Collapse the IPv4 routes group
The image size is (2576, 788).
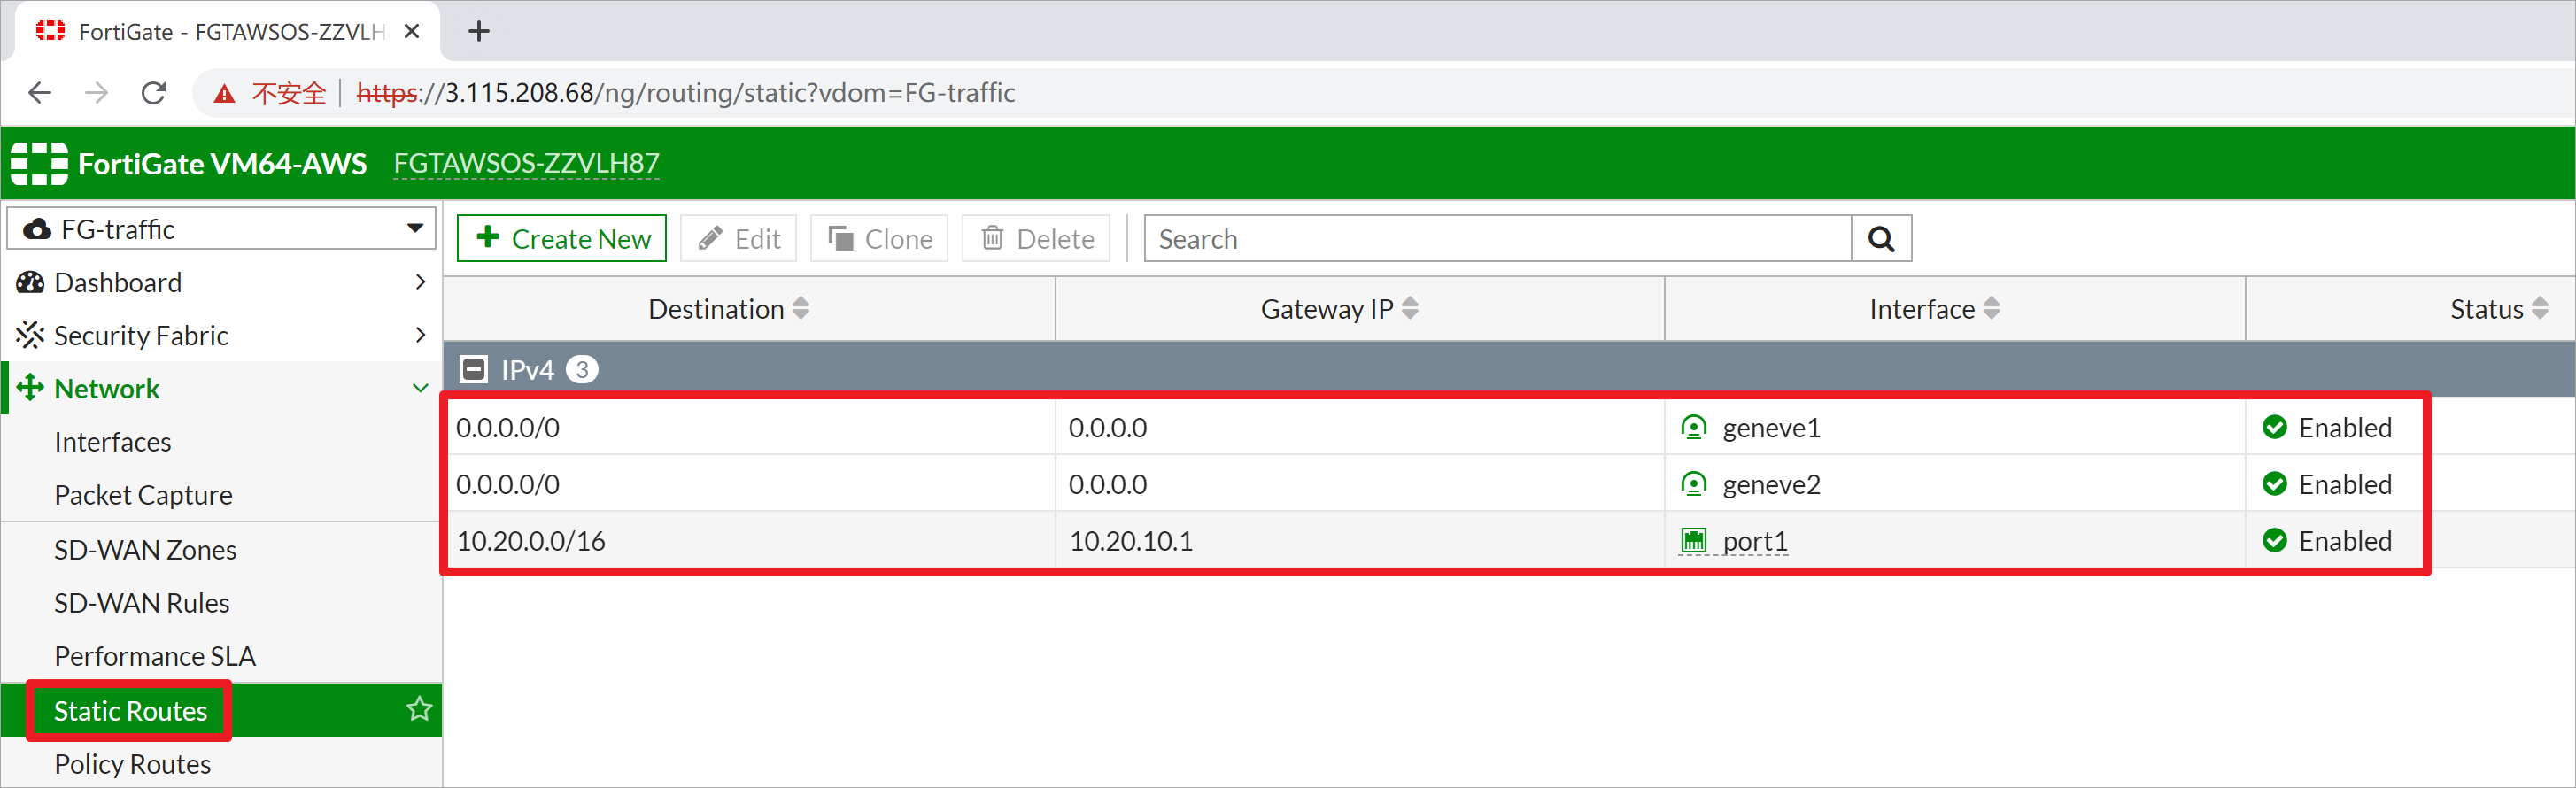coord(473,370)
